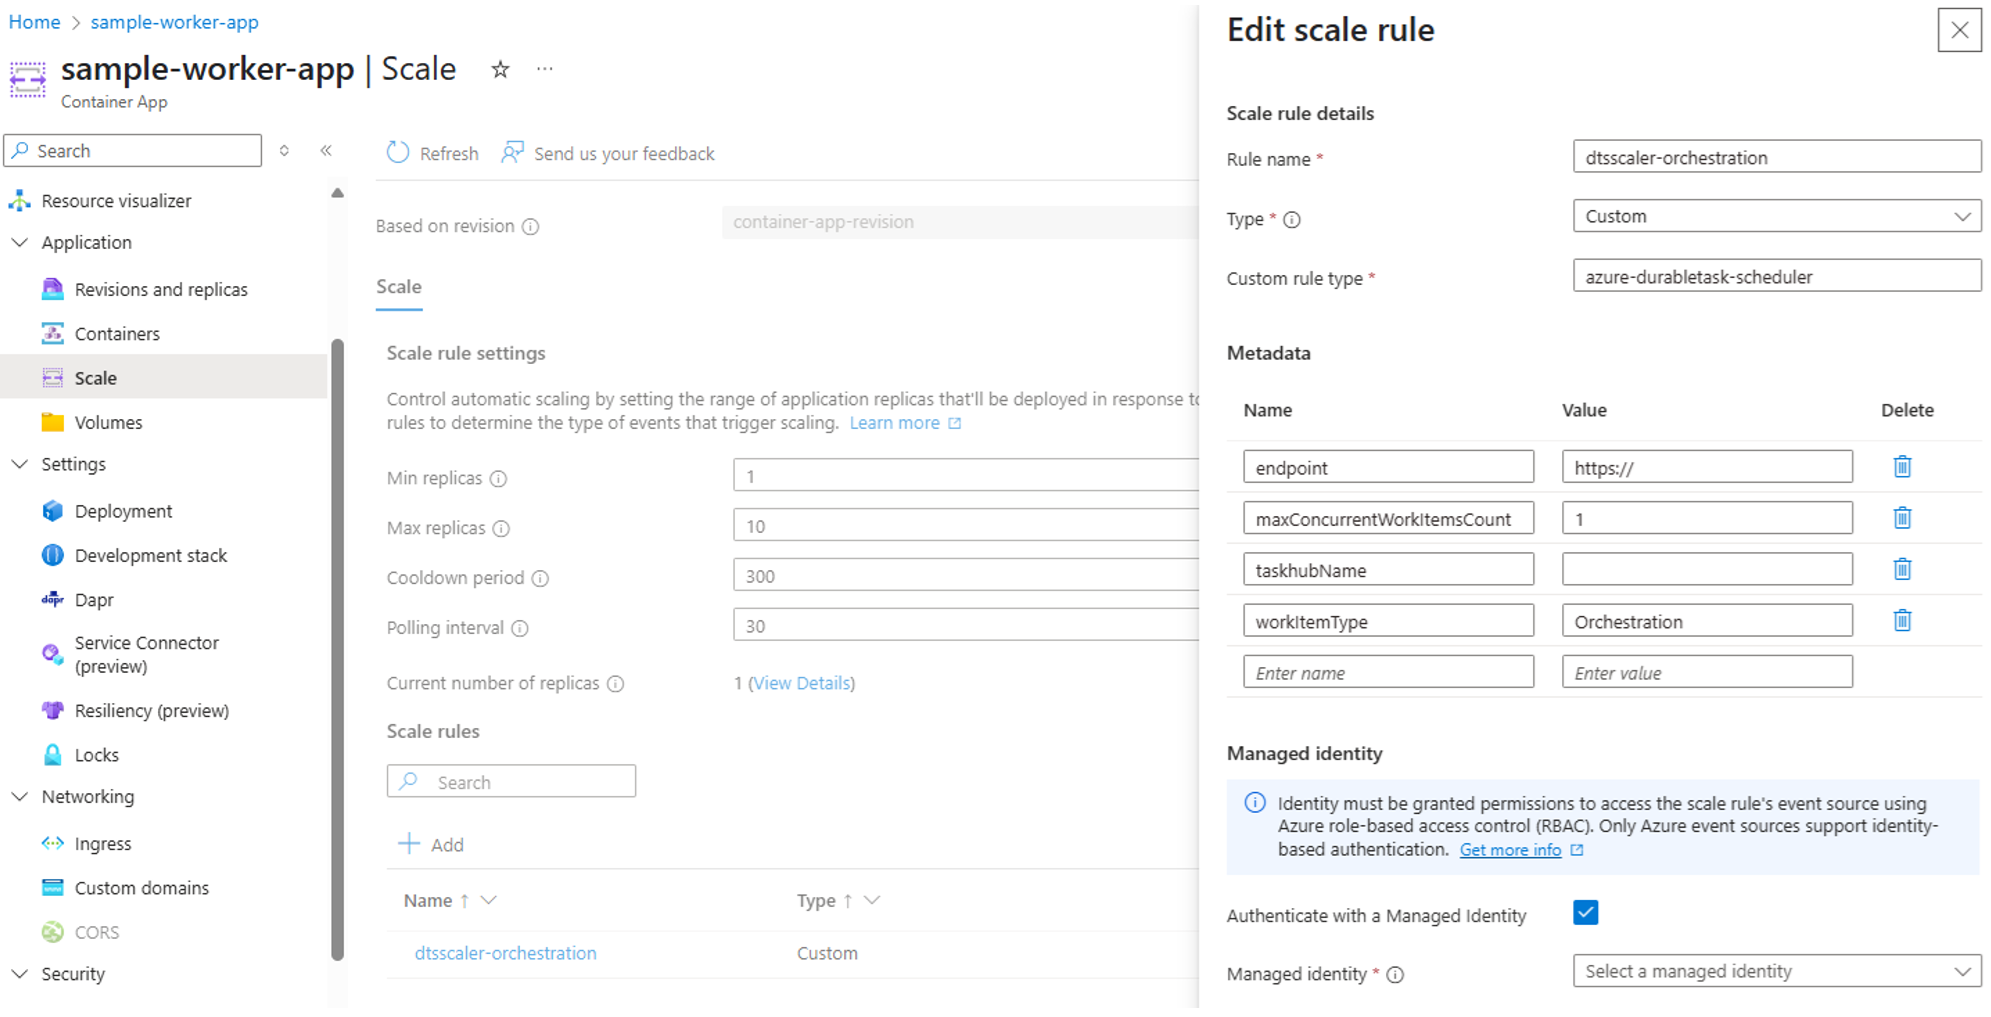Switch to the Scale tab
This screenshot has height=1017, width=1991.
[398, 286]
